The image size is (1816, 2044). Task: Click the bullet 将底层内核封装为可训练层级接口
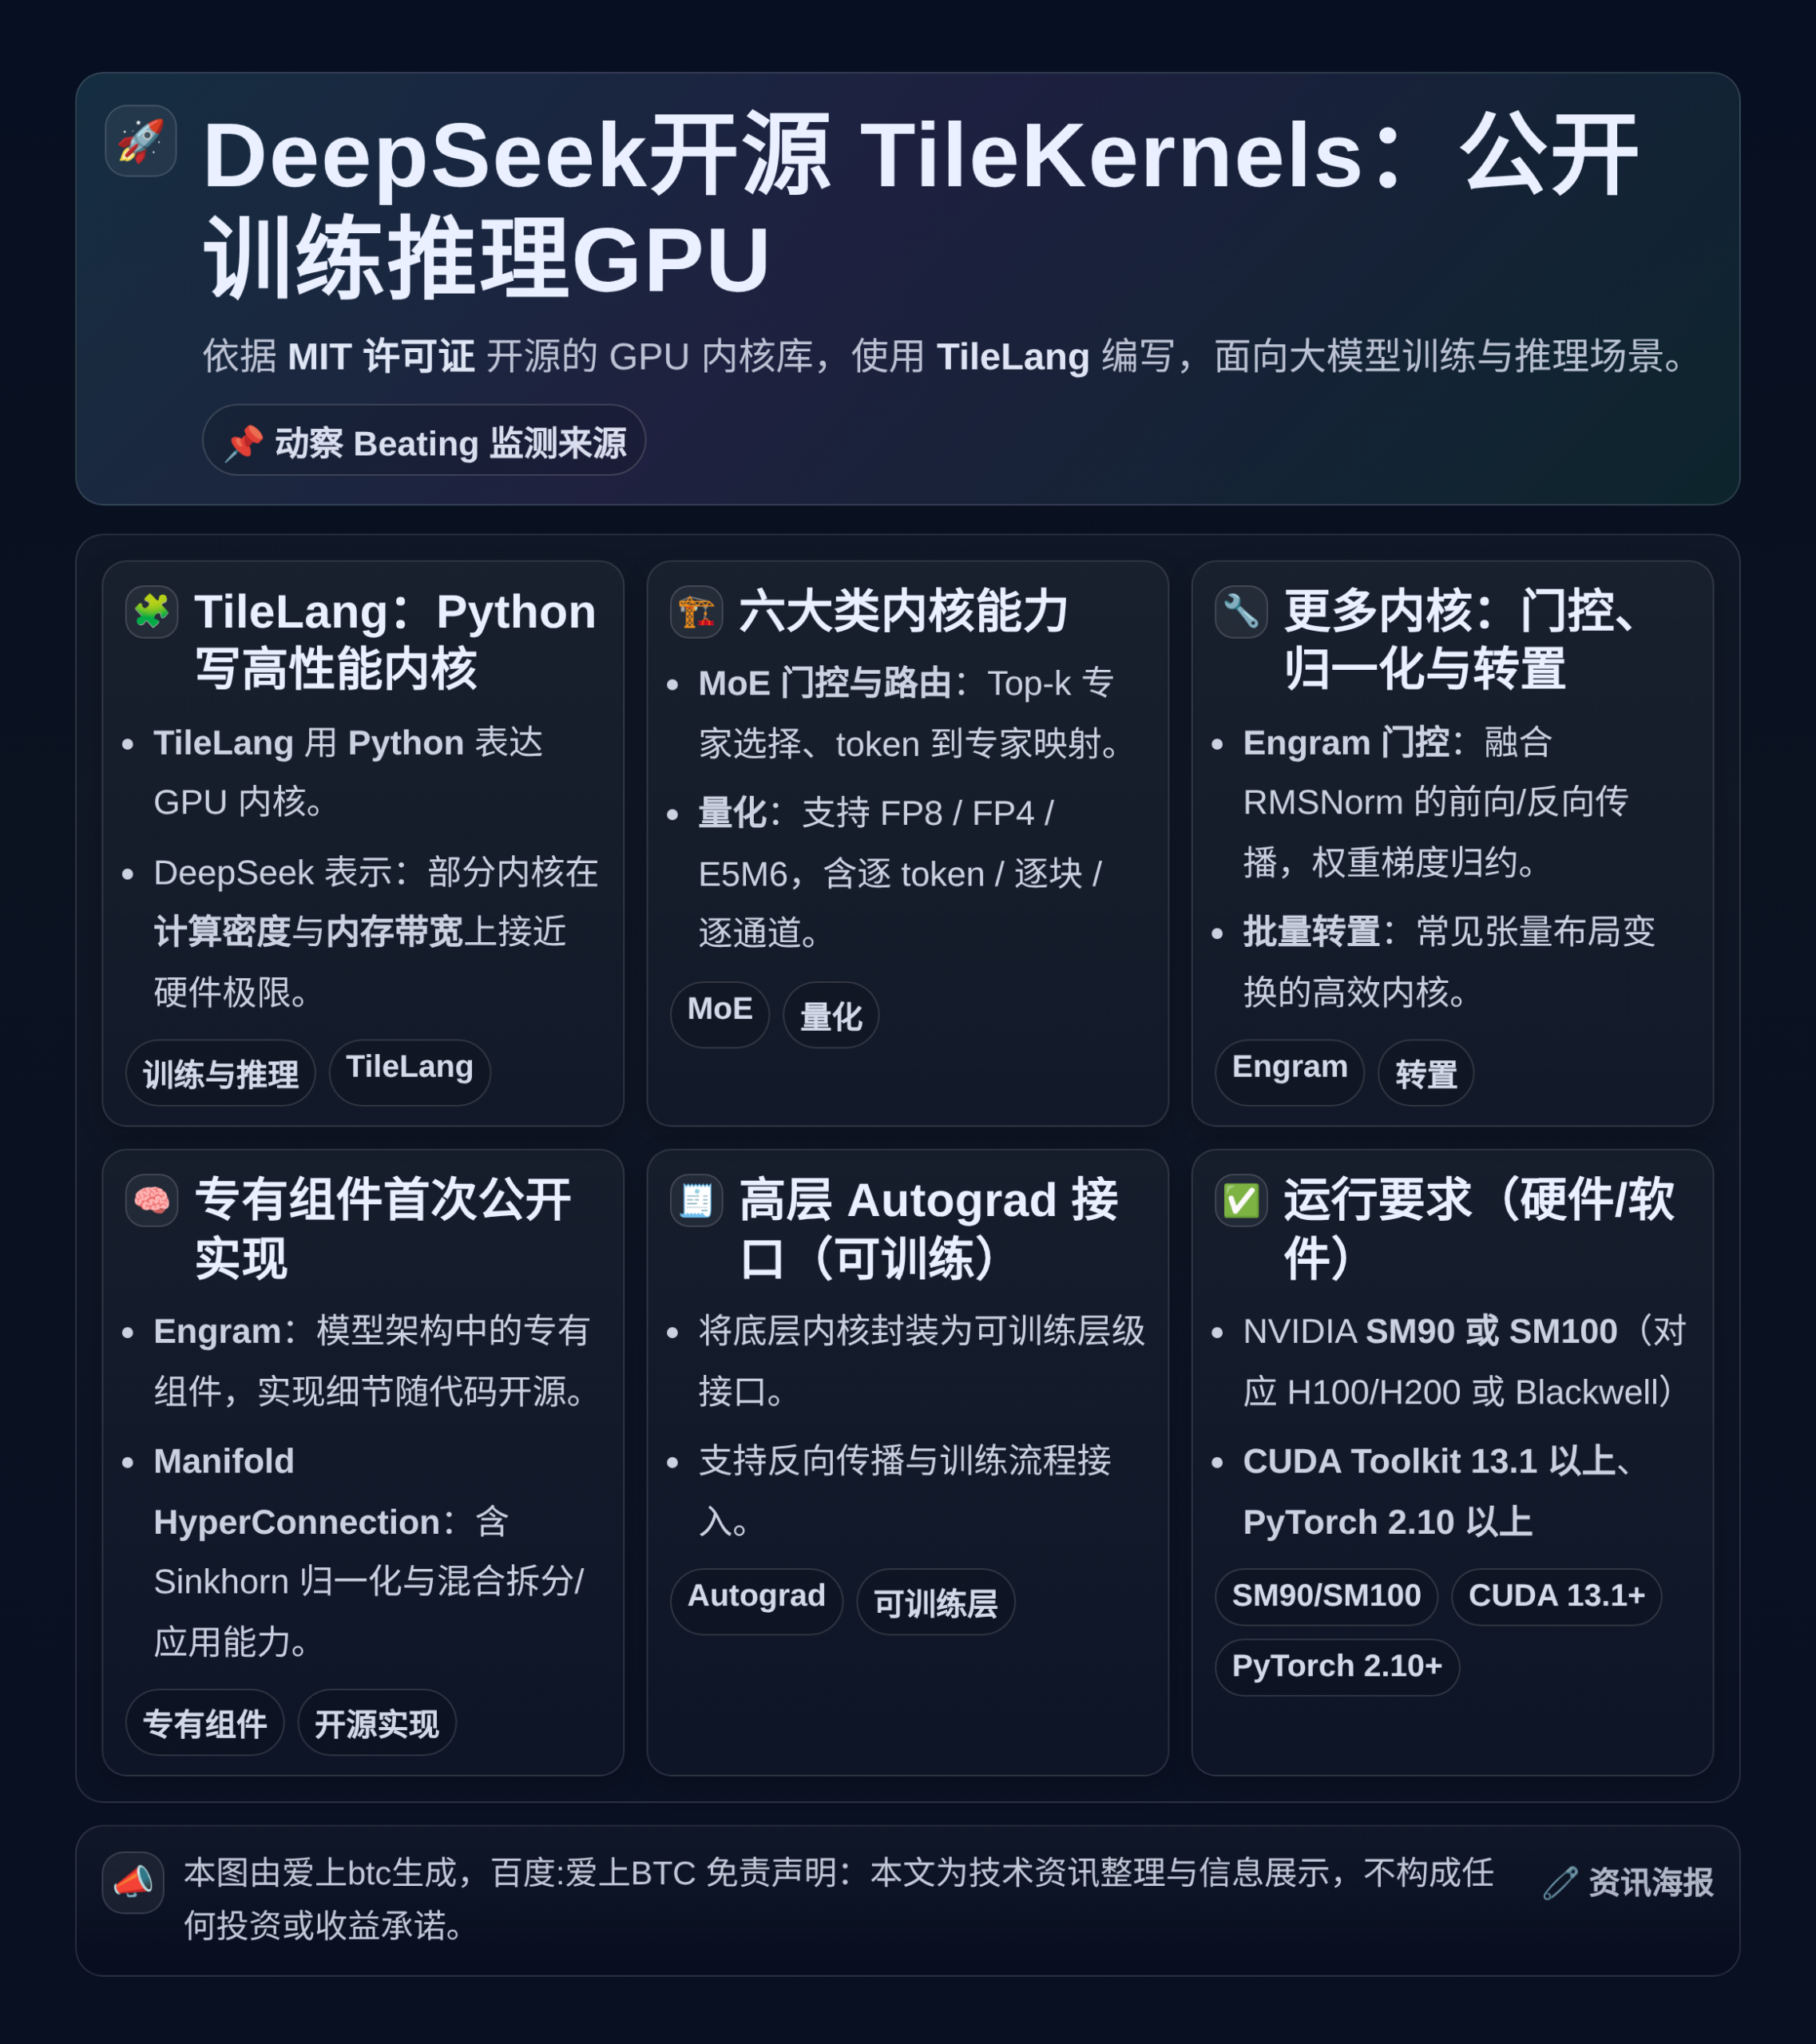[921, 1361]
